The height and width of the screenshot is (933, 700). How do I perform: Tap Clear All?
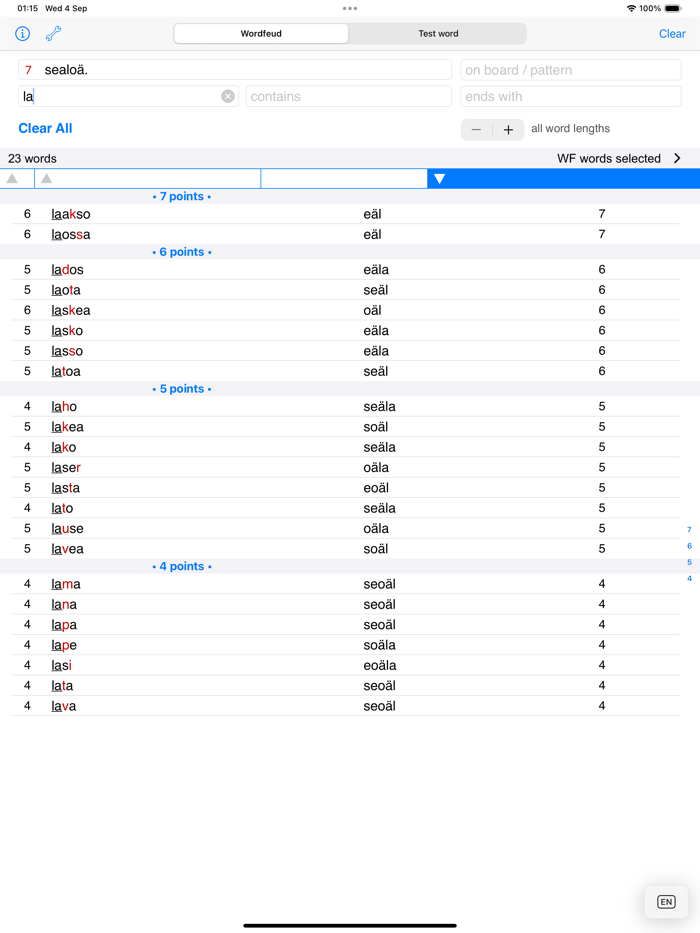click(45, 128)
